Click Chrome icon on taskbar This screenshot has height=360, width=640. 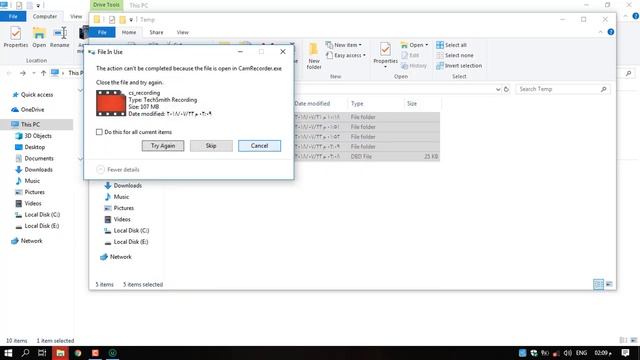tap(78, 353)
